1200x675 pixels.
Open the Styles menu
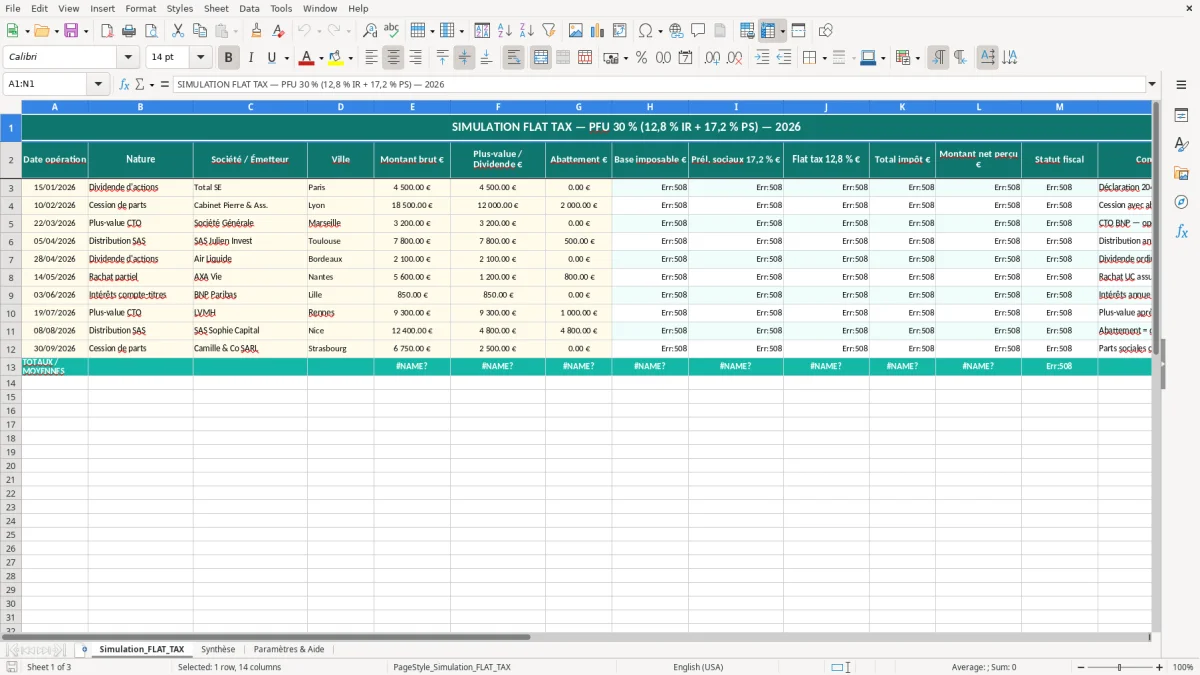pyautogui.click(x=180, y=8)
